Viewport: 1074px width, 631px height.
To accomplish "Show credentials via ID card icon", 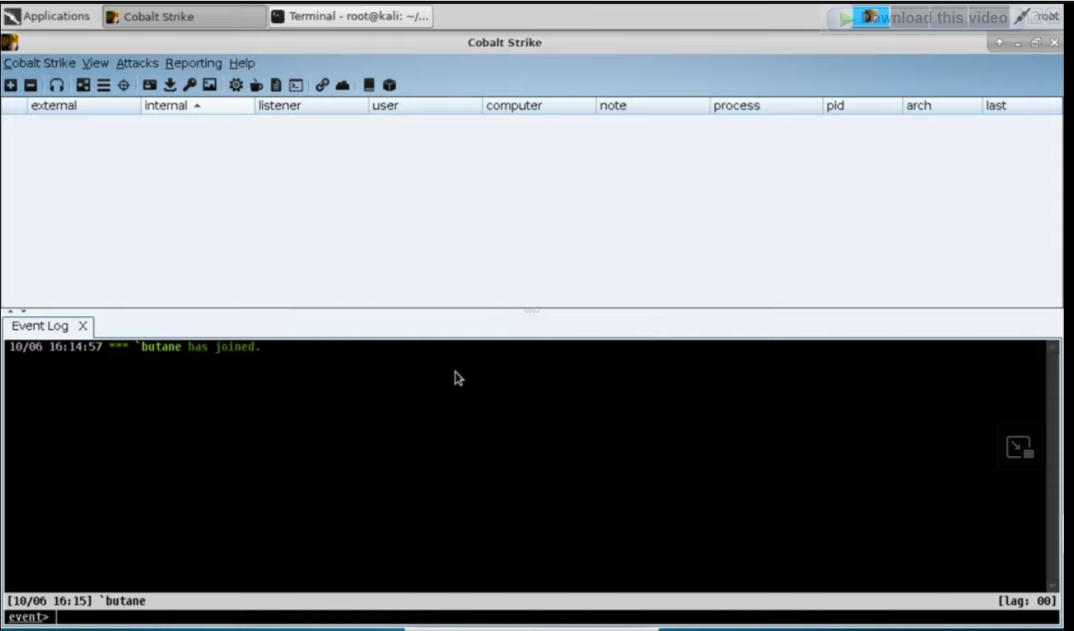I will point(149,86).
